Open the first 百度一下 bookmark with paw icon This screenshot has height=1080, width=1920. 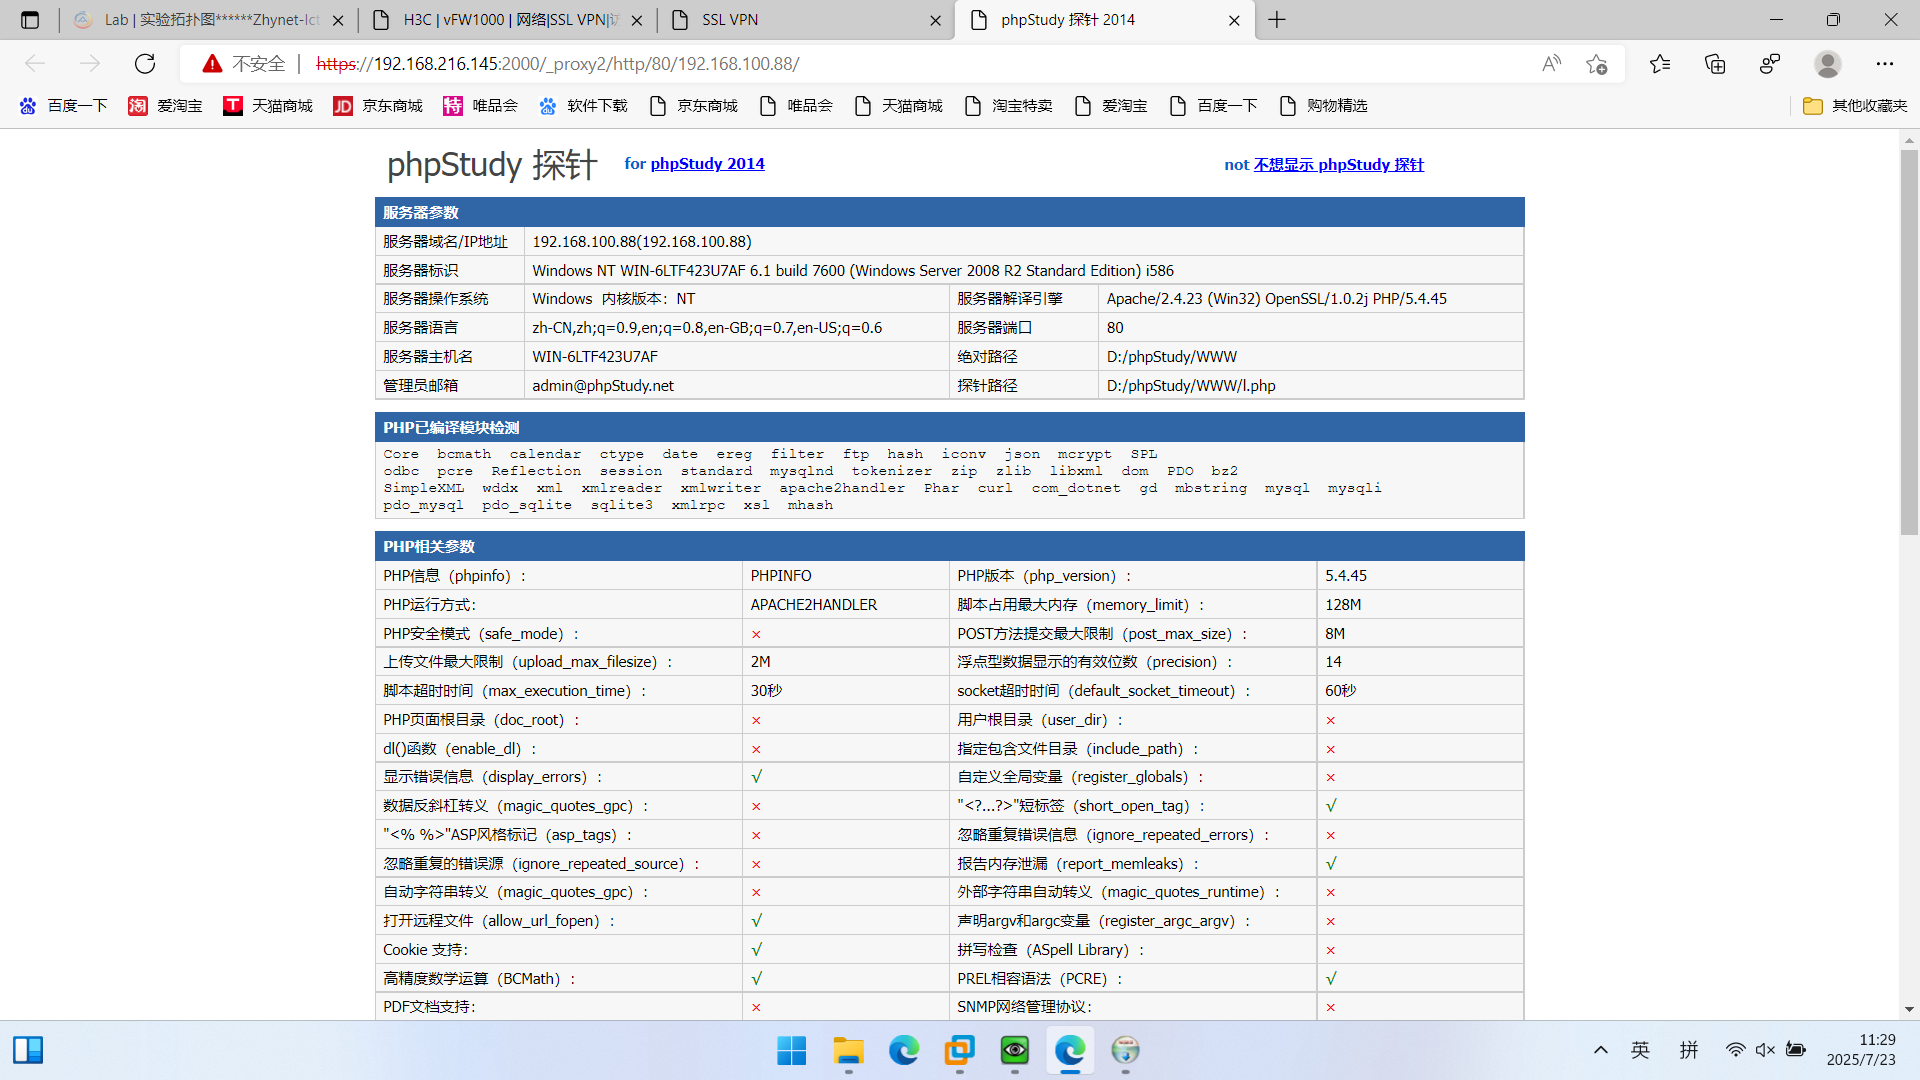click(63, 106)
